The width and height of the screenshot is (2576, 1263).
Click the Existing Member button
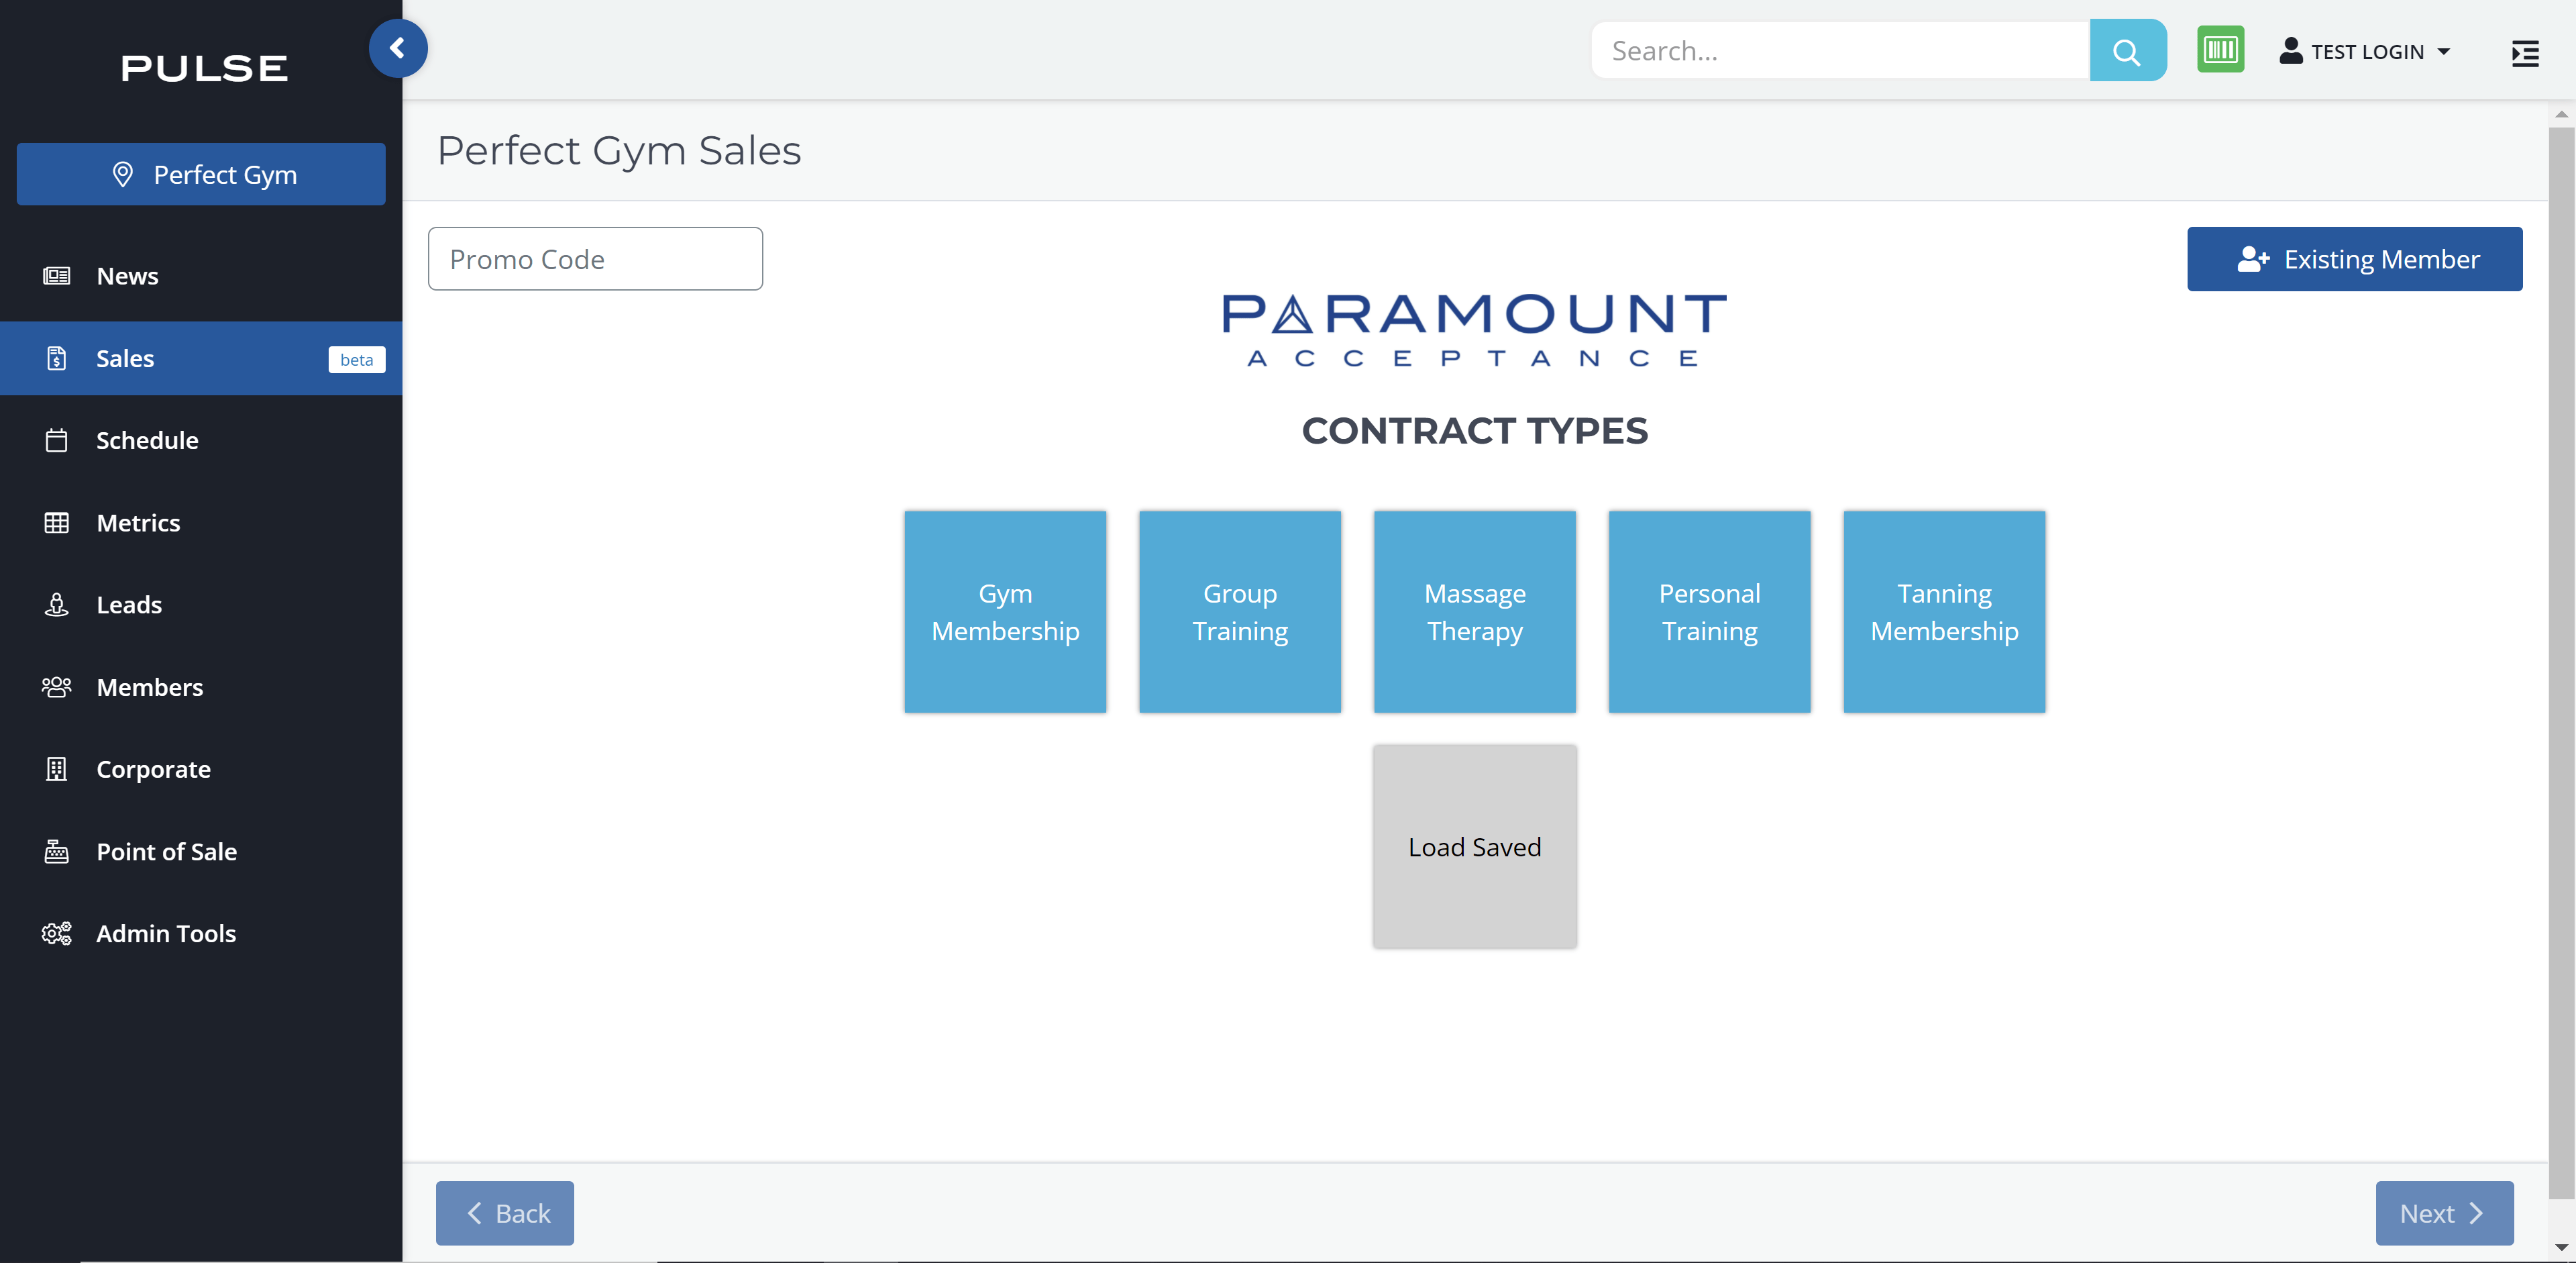2354,259
